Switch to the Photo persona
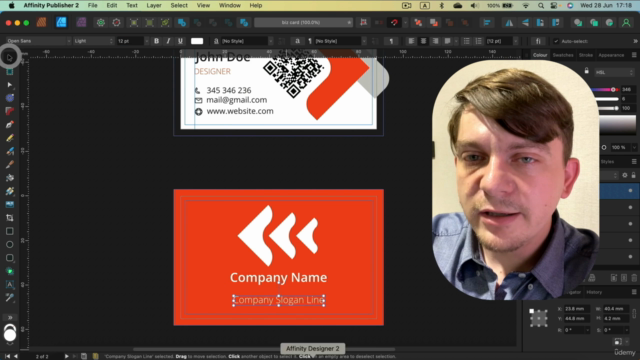Screen dimensions: 640x360 point(81,22)
